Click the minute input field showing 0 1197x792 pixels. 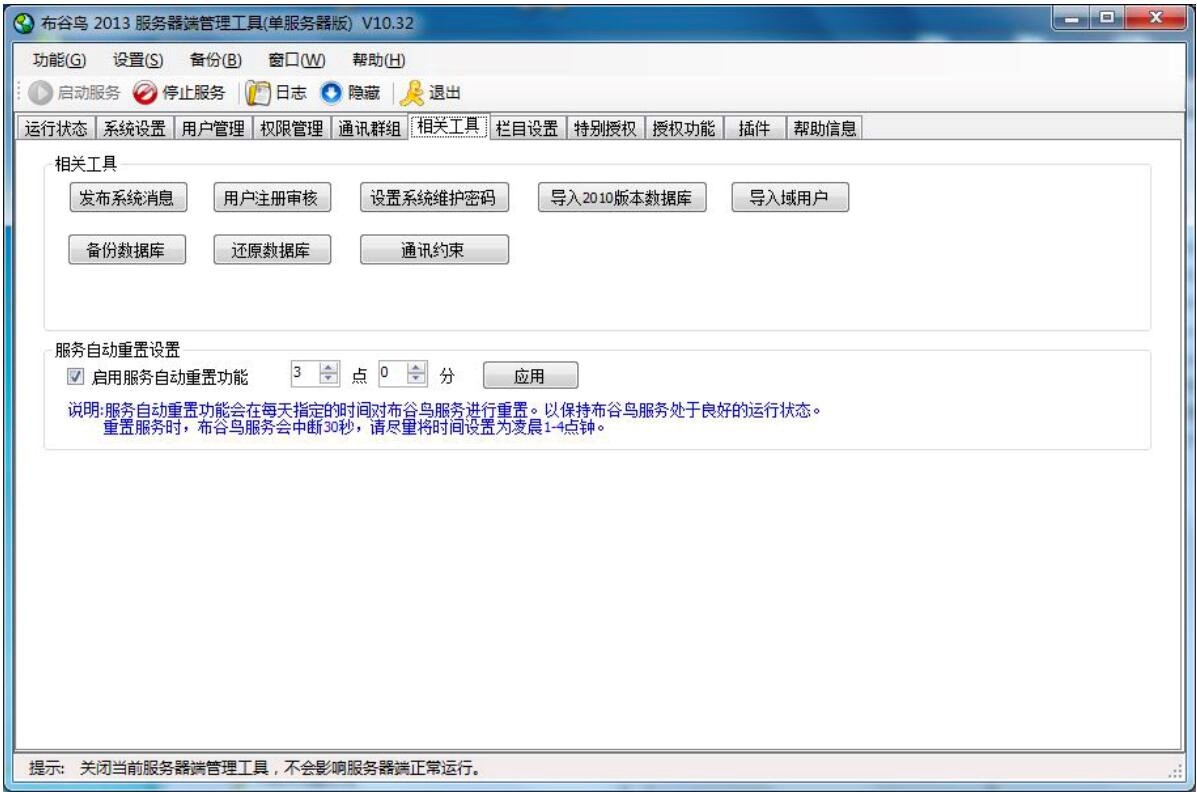click(393, 373)
